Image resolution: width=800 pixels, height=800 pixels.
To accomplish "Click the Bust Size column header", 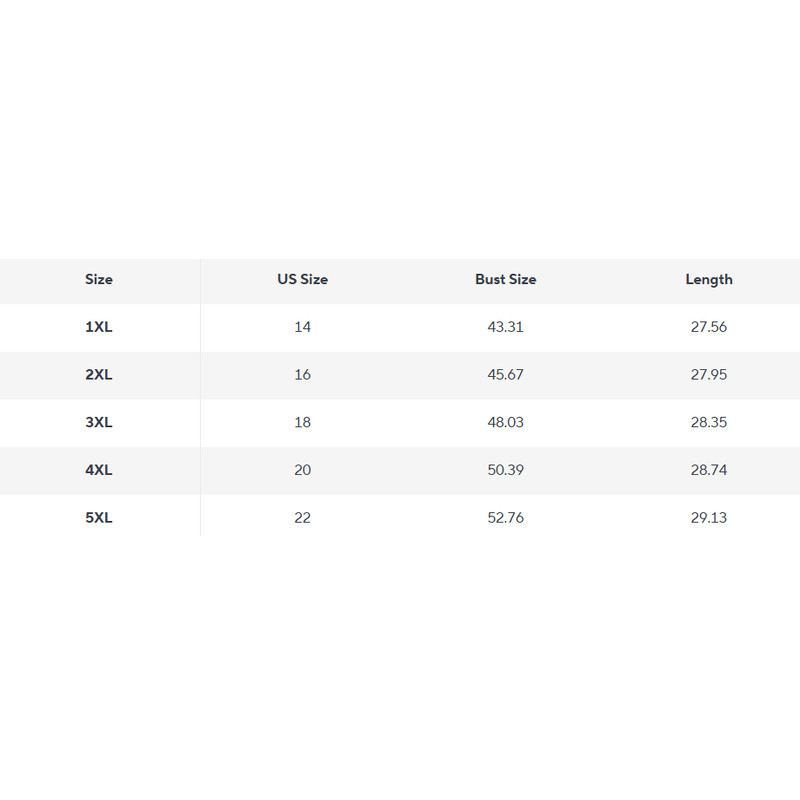I will click(x=505, y=280).
